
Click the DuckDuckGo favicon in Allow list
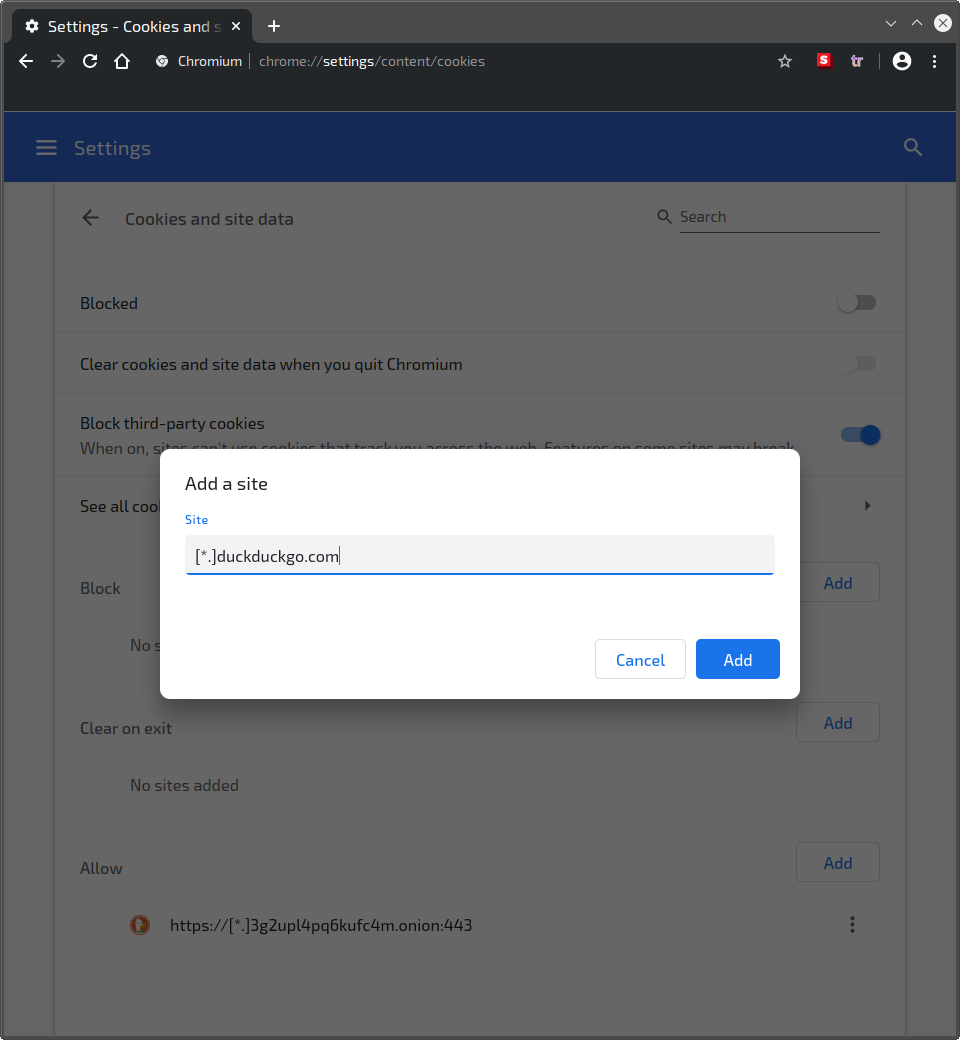[140, 925]
